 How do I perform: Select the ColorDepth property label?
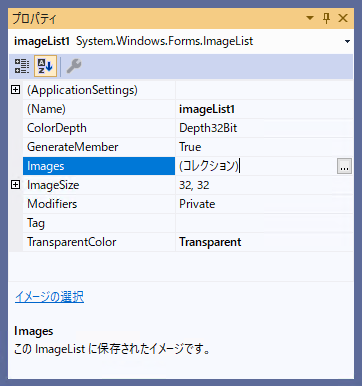point(99,128)
